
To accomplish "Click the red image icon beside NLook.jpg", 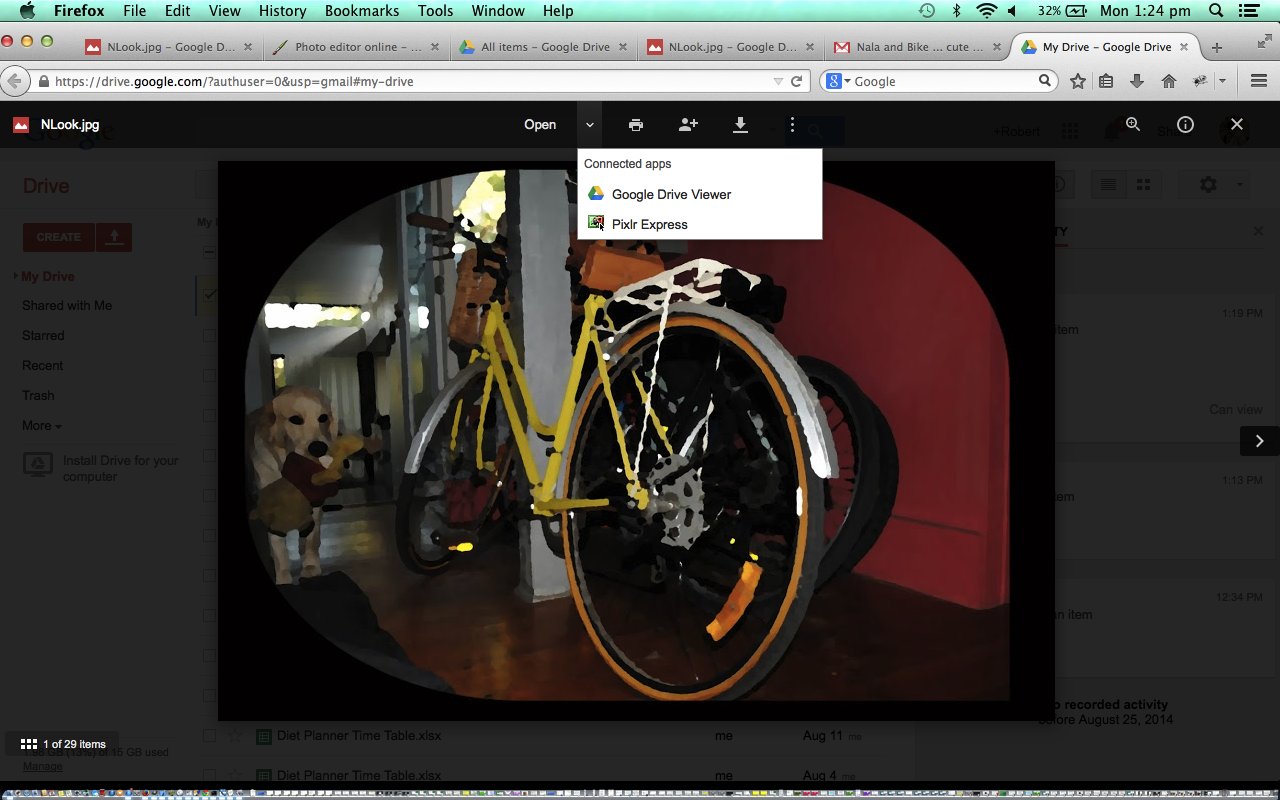I will pos(21,125).
